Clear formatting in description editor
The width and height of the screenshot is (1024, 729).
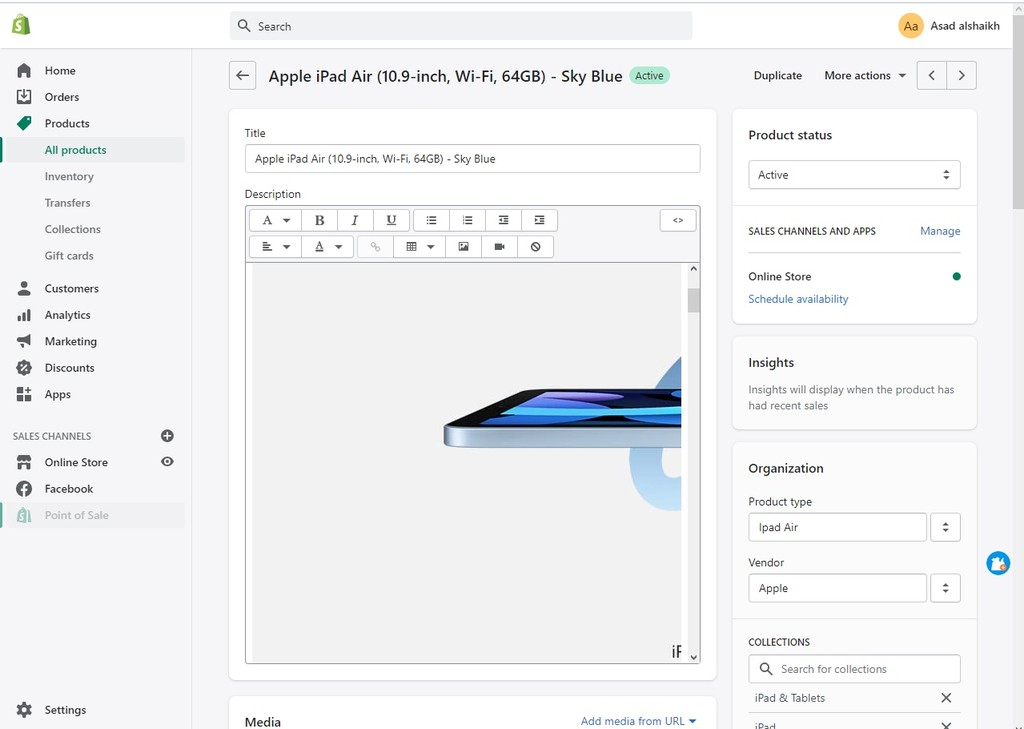point(536,247)
